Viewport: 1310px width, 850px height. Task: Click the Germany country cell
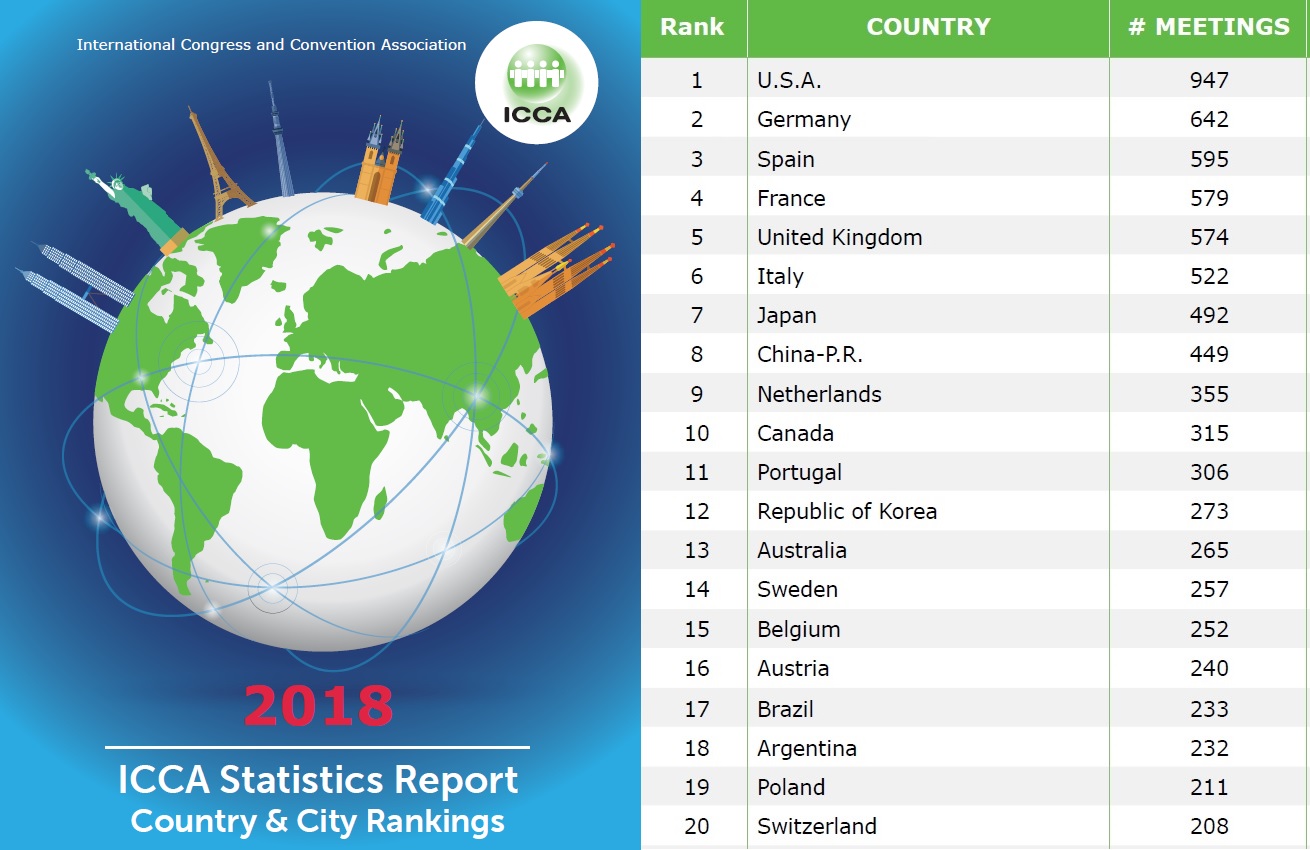point(804,119)
